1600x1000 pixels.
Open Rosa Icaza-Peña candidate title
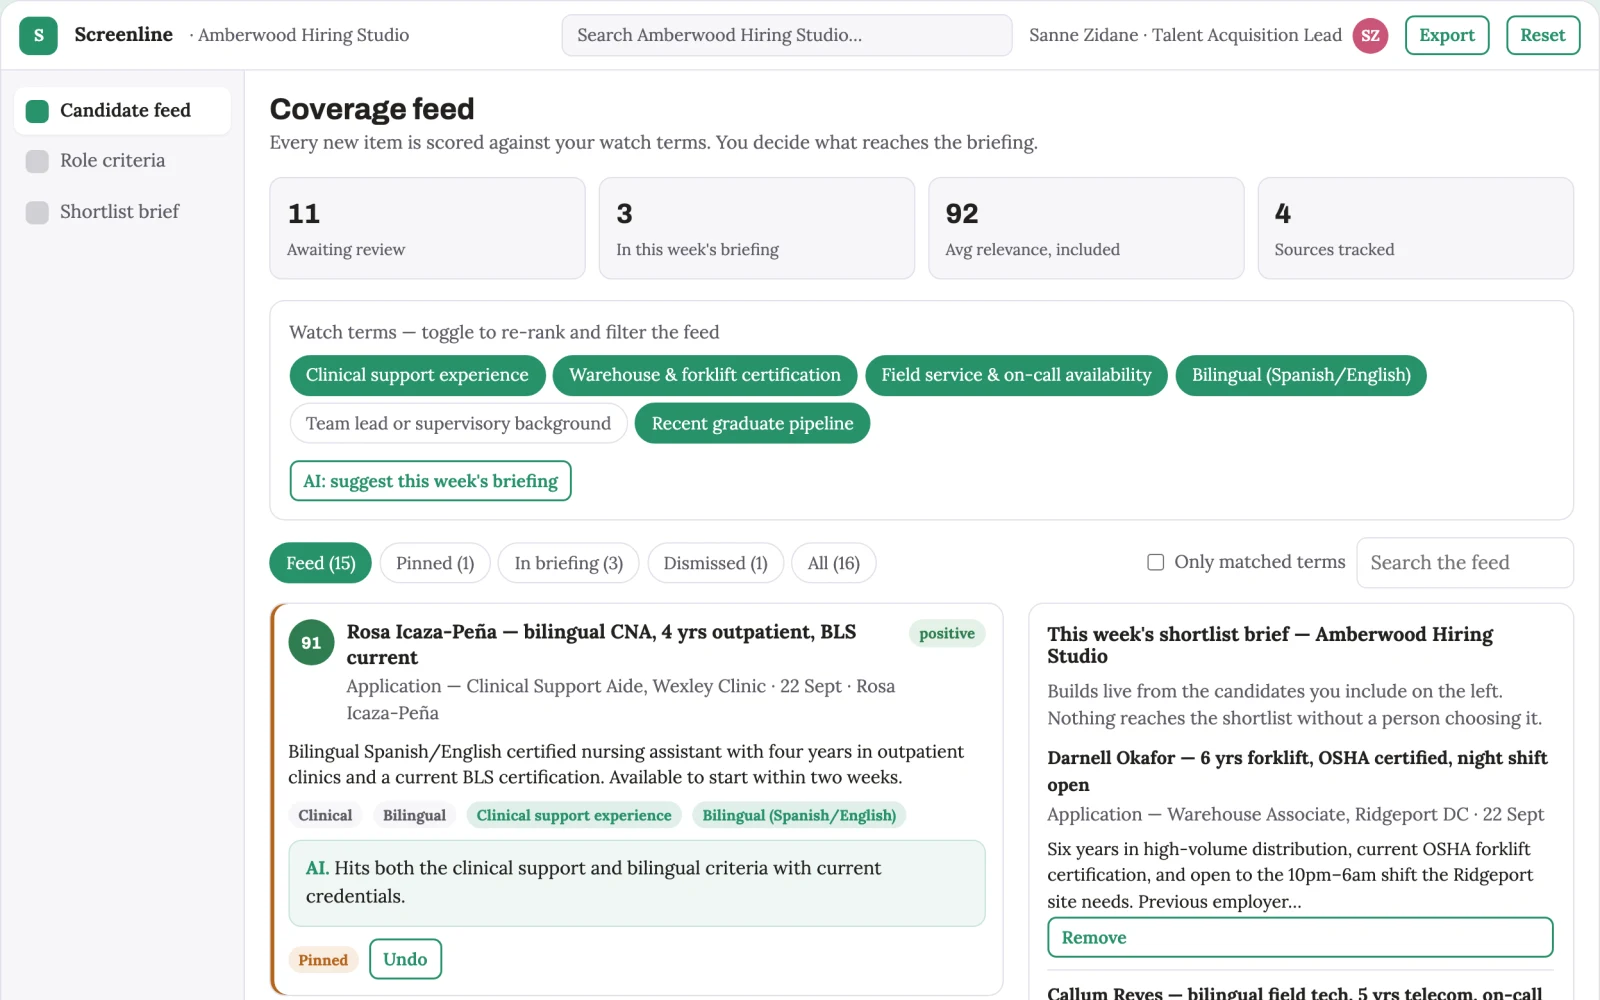pos(601,645)
